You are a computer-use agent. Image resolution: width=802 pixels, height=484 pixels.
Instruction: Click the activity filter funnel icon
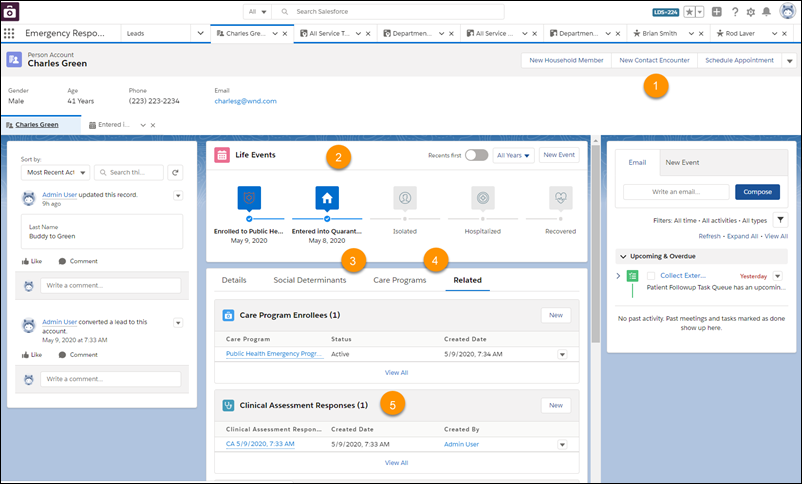pyautogui.click(x=780, y=220)
